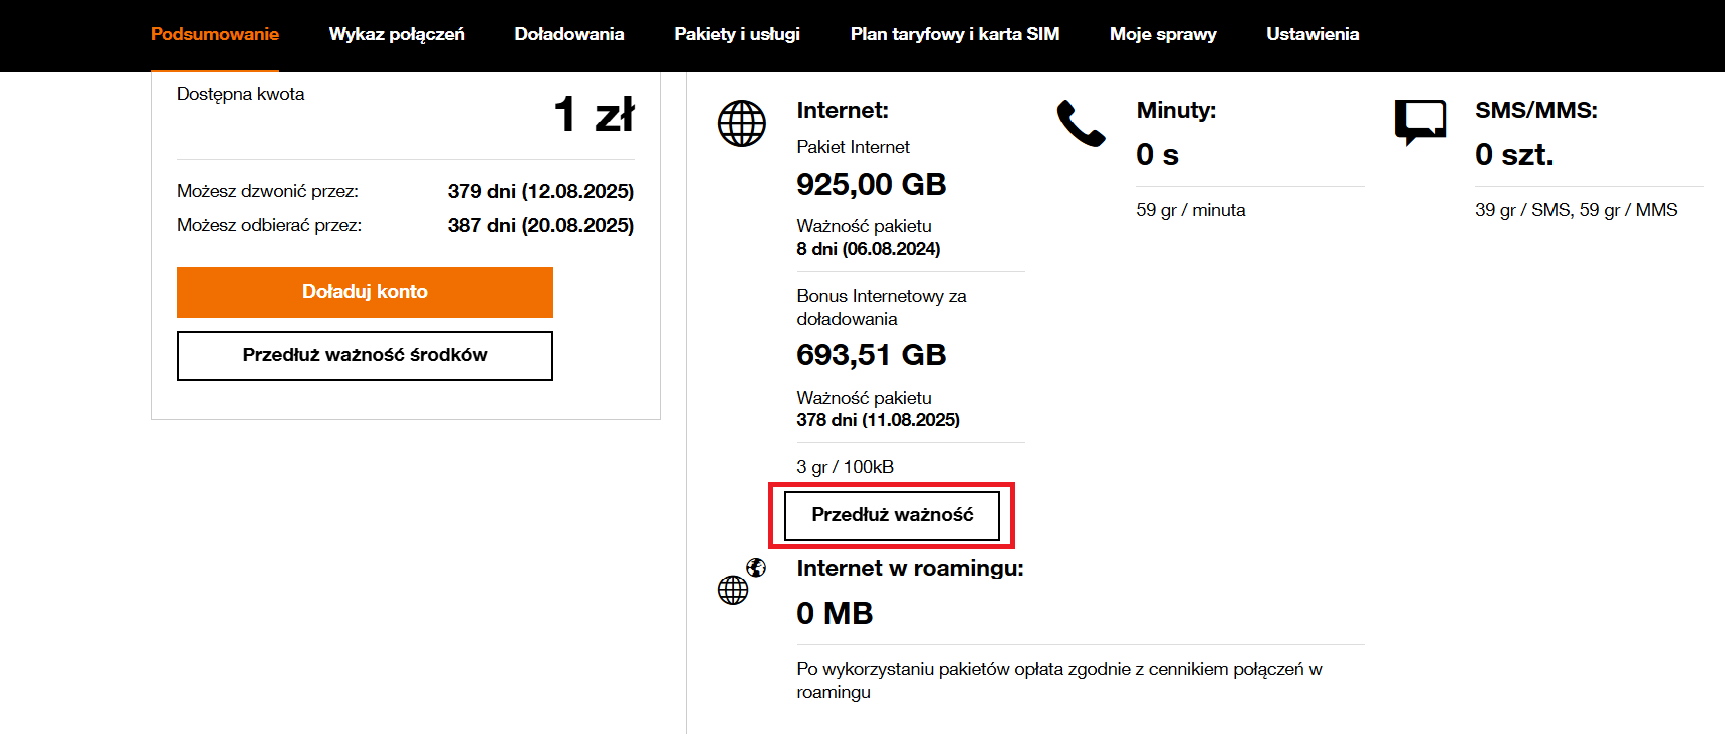Open the Podsumowanie tab
This screenshot has height=736, width=1725.
click(x=215, y=34)
